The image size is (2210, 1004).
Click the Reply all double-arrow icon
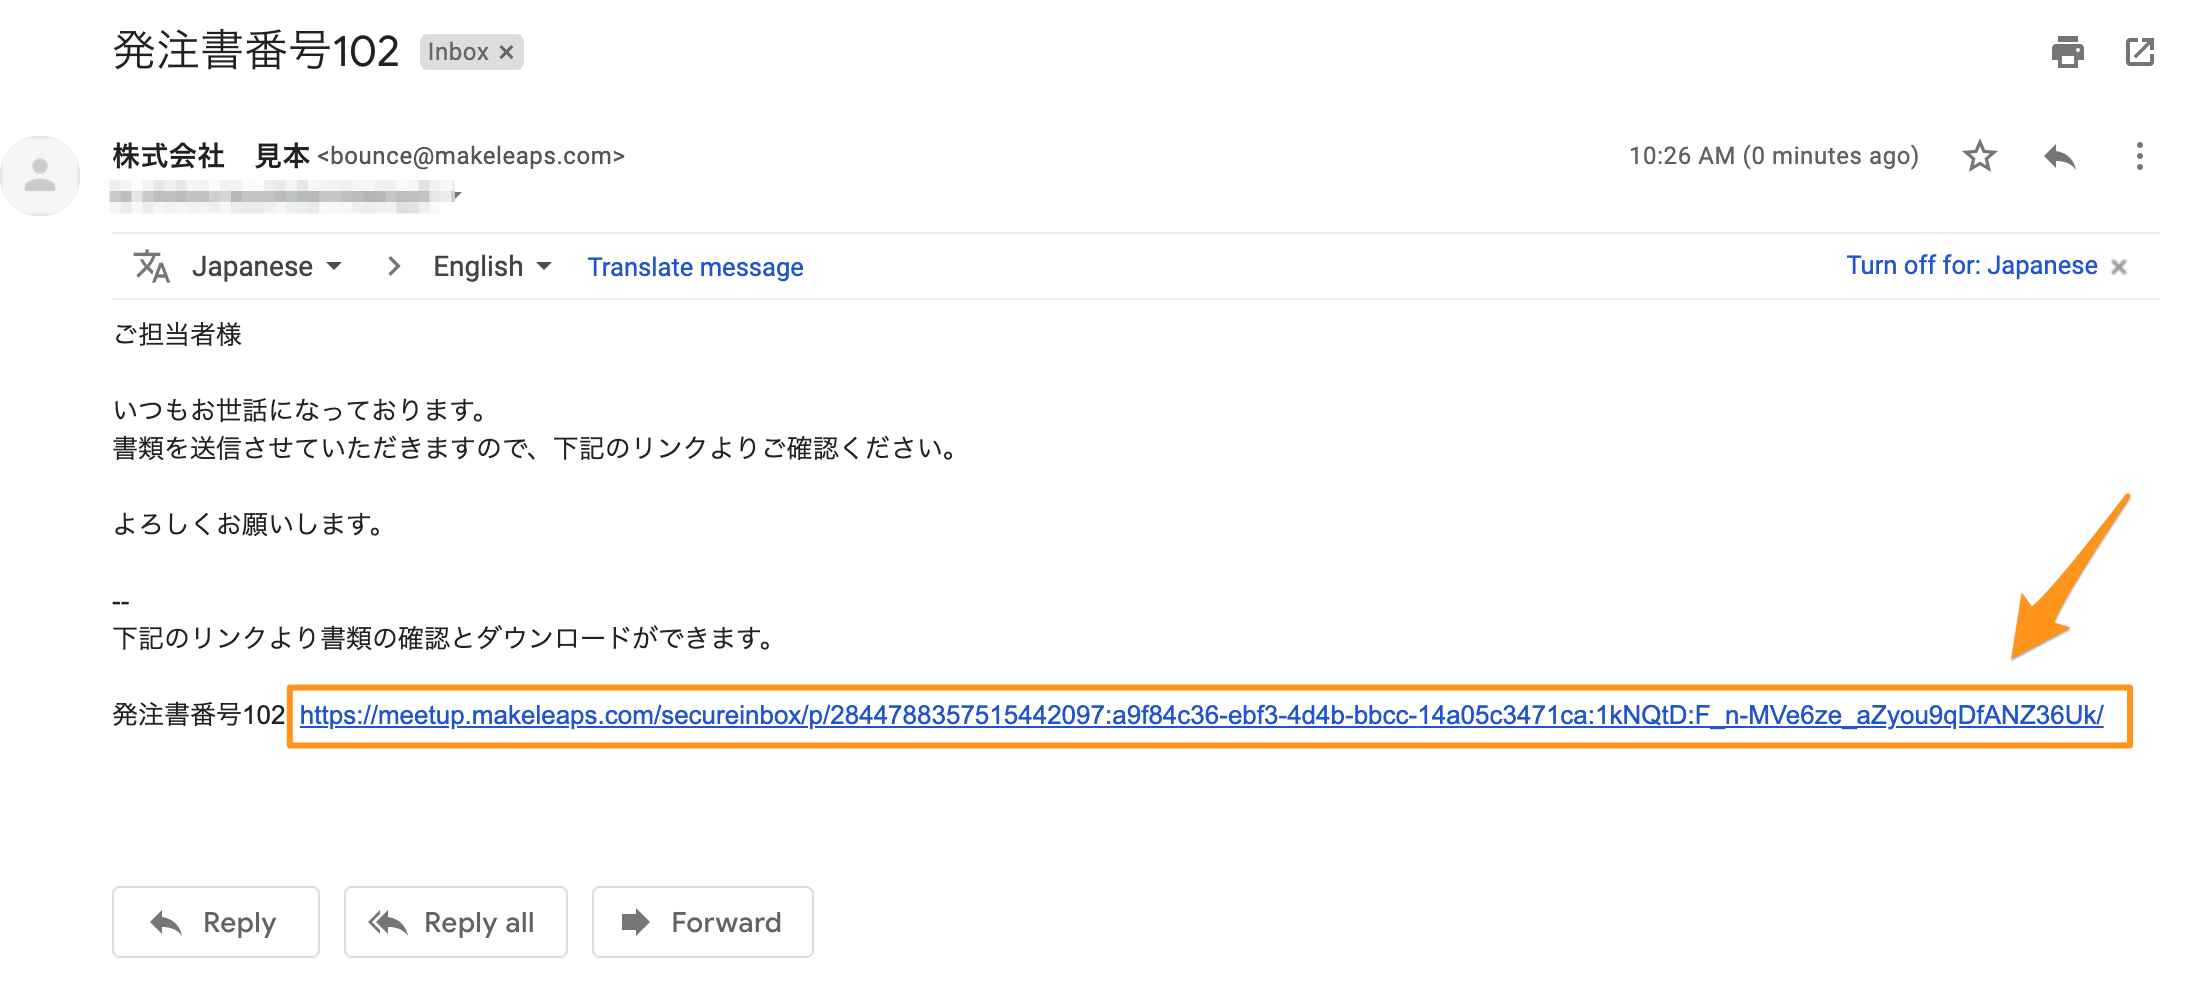click(x=389, y=922)
